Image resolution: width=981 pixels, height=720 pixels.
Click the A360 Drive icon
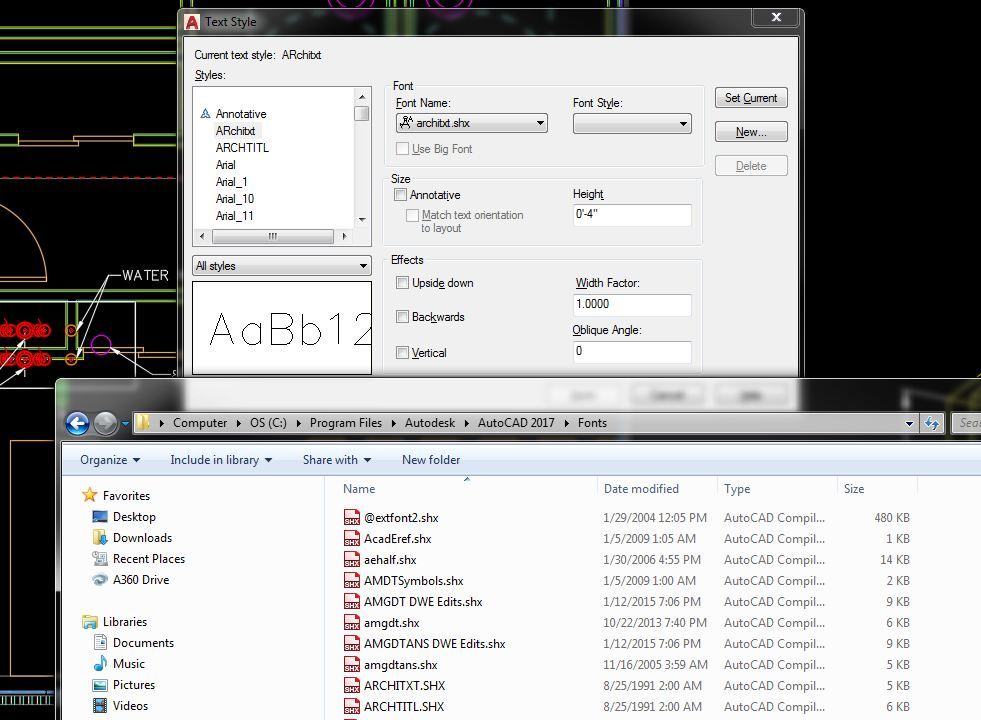click(100, 579)
